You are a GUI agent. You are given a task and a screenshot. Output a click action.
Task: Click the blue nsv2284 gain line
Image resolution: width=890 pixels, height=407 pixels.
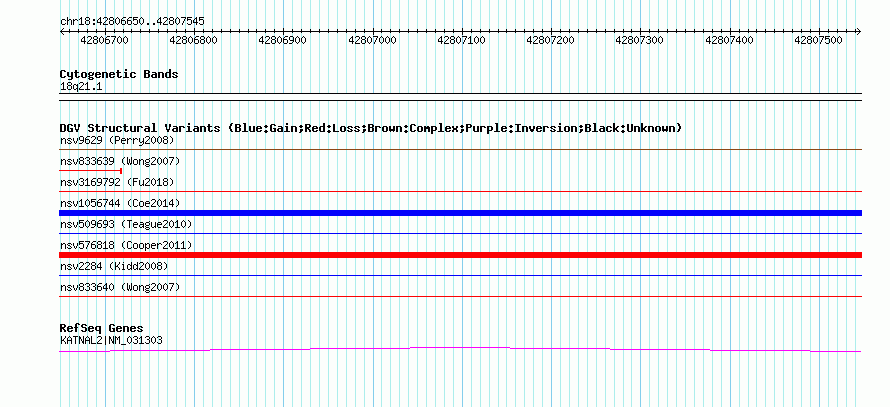[460, 275]
